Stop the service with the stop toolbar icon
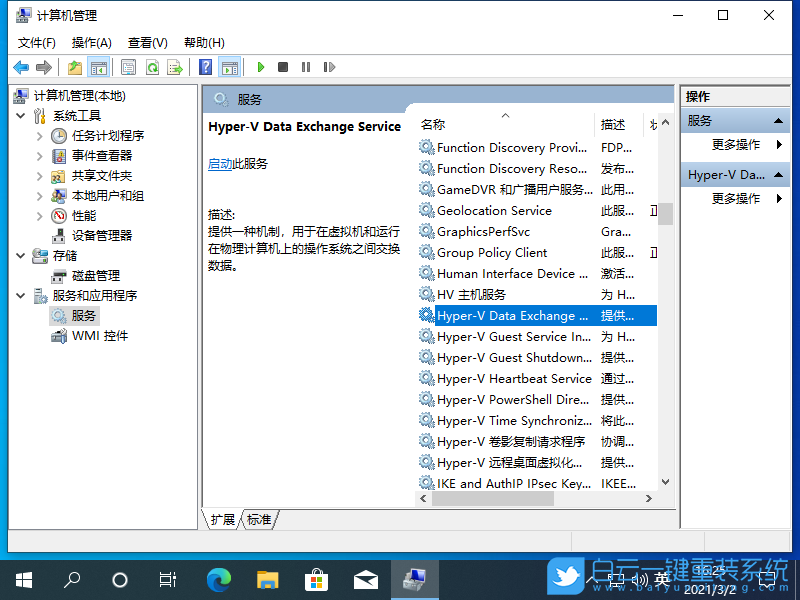The width and height of the screenshot is (800, 600). [x=284, y=67]
